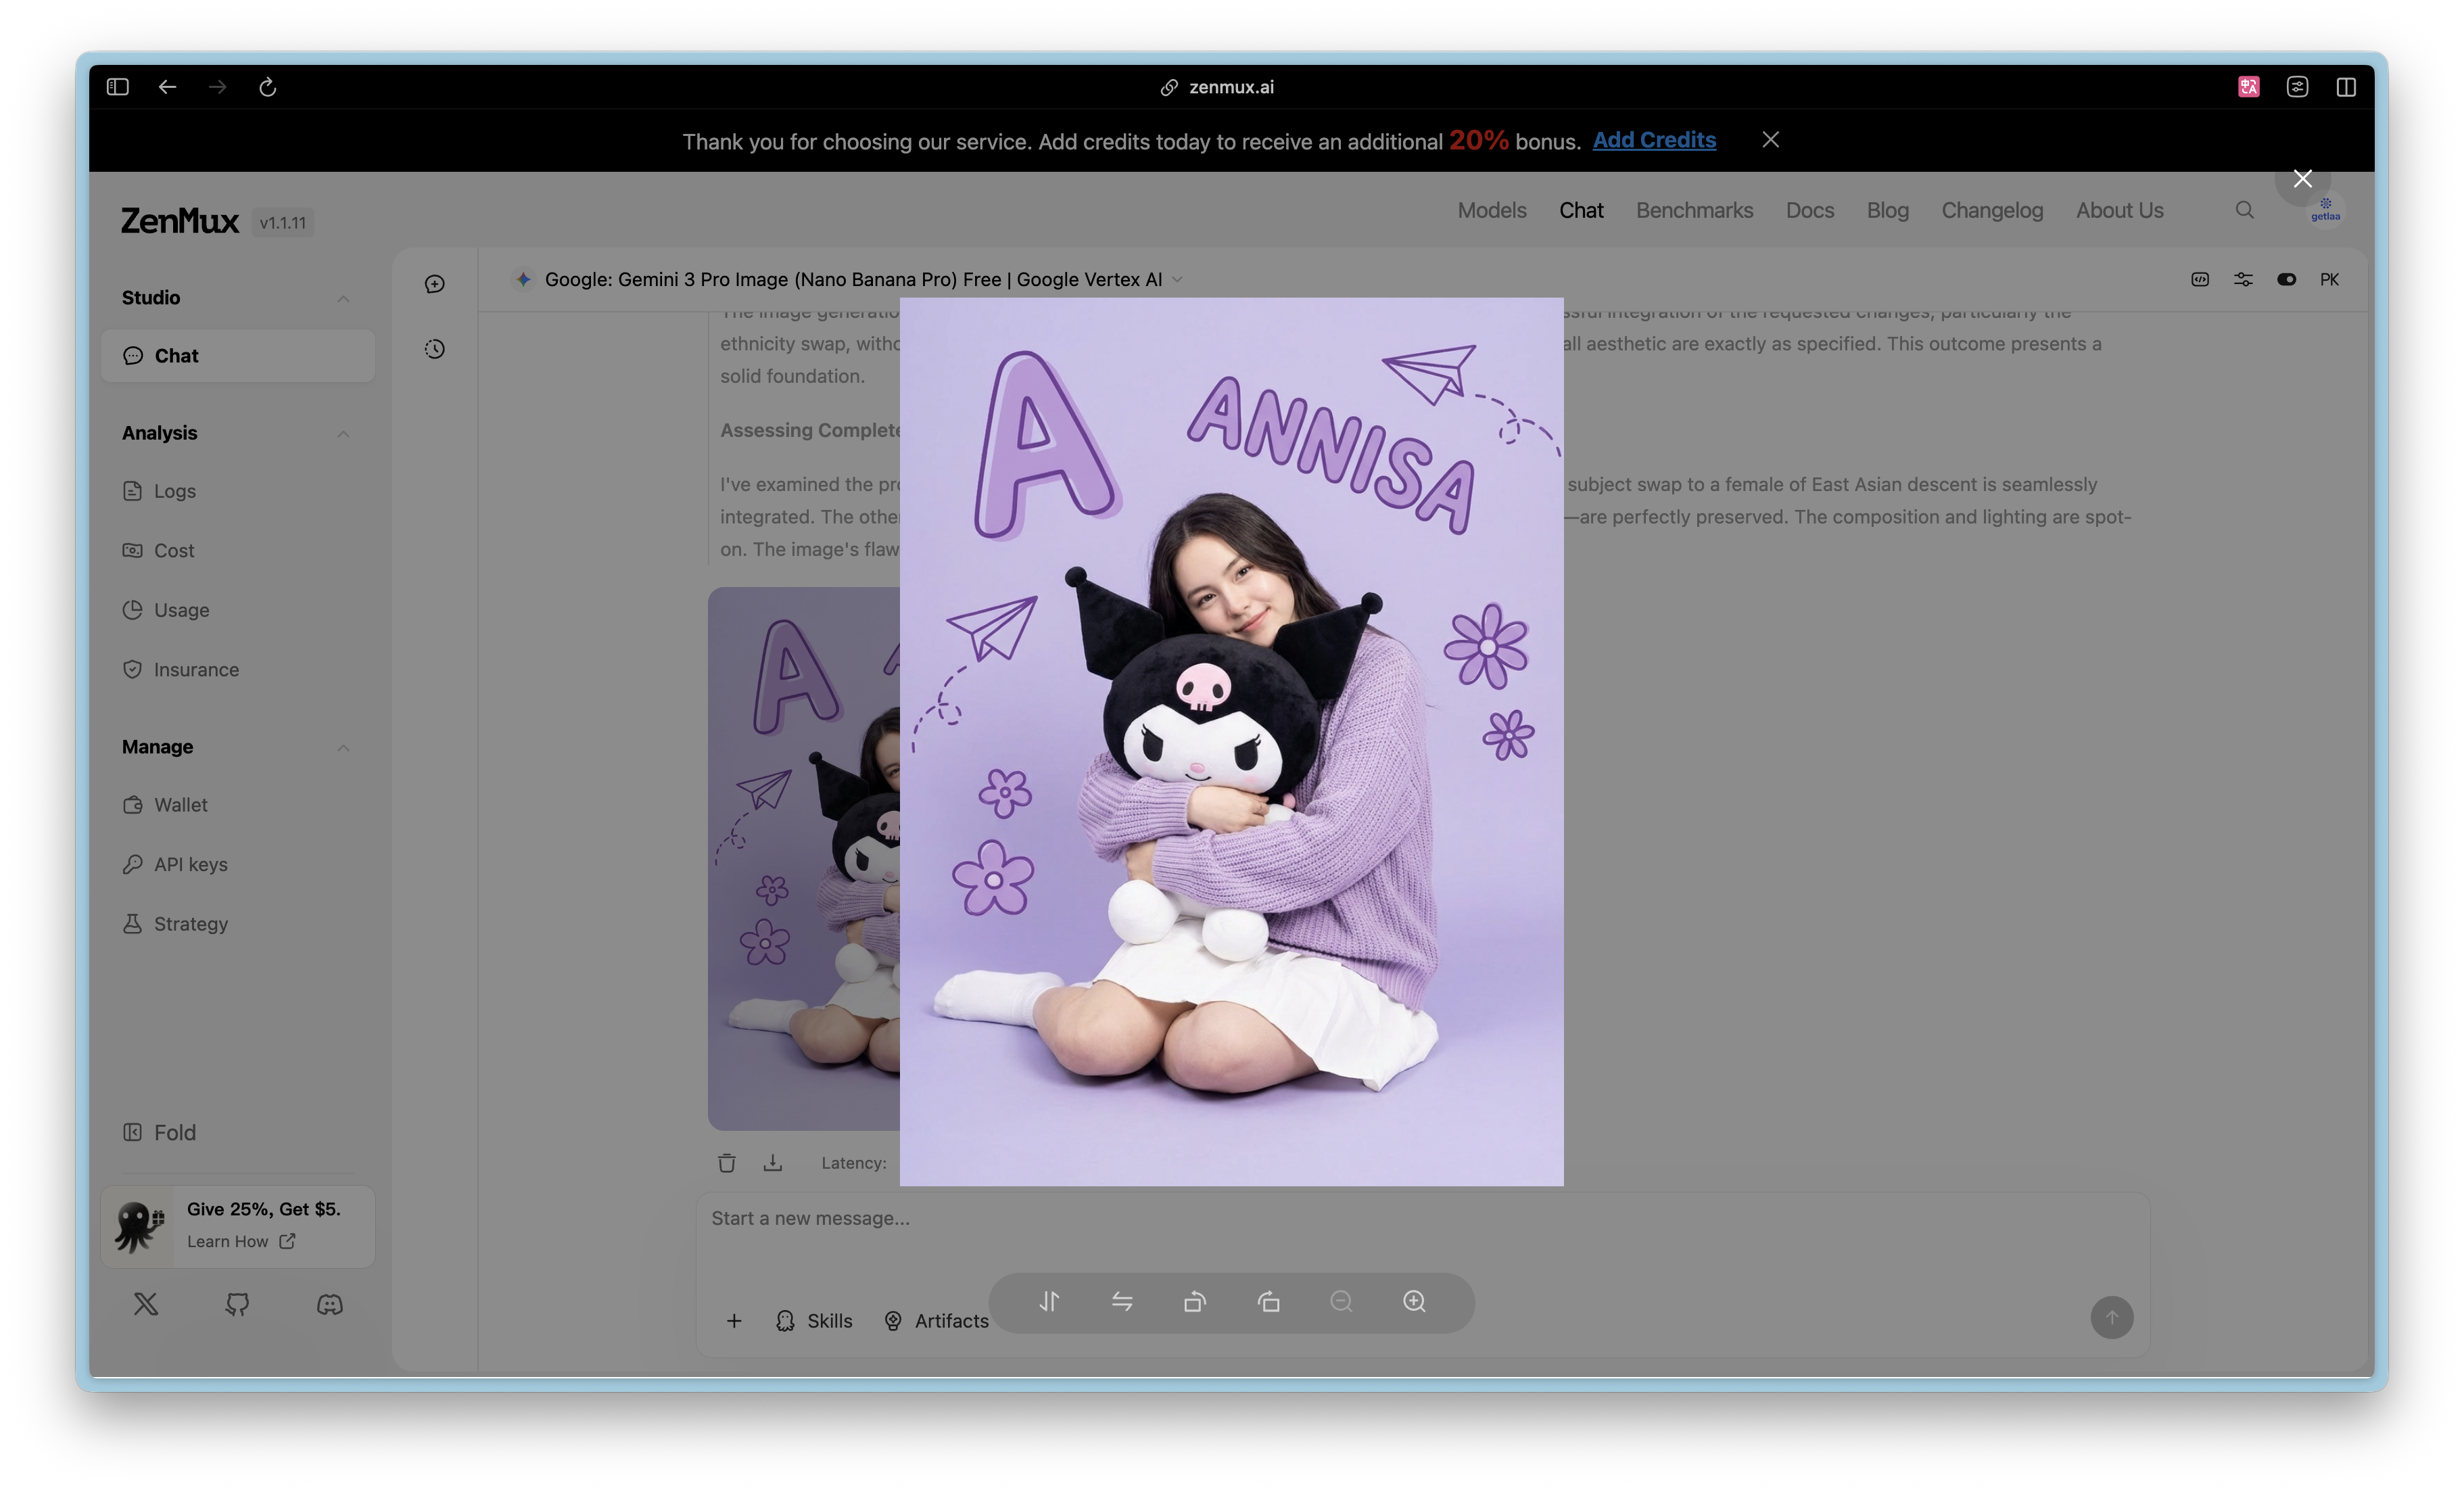
Task: Click the generated image thumbnail in chat
Action: 804,858
